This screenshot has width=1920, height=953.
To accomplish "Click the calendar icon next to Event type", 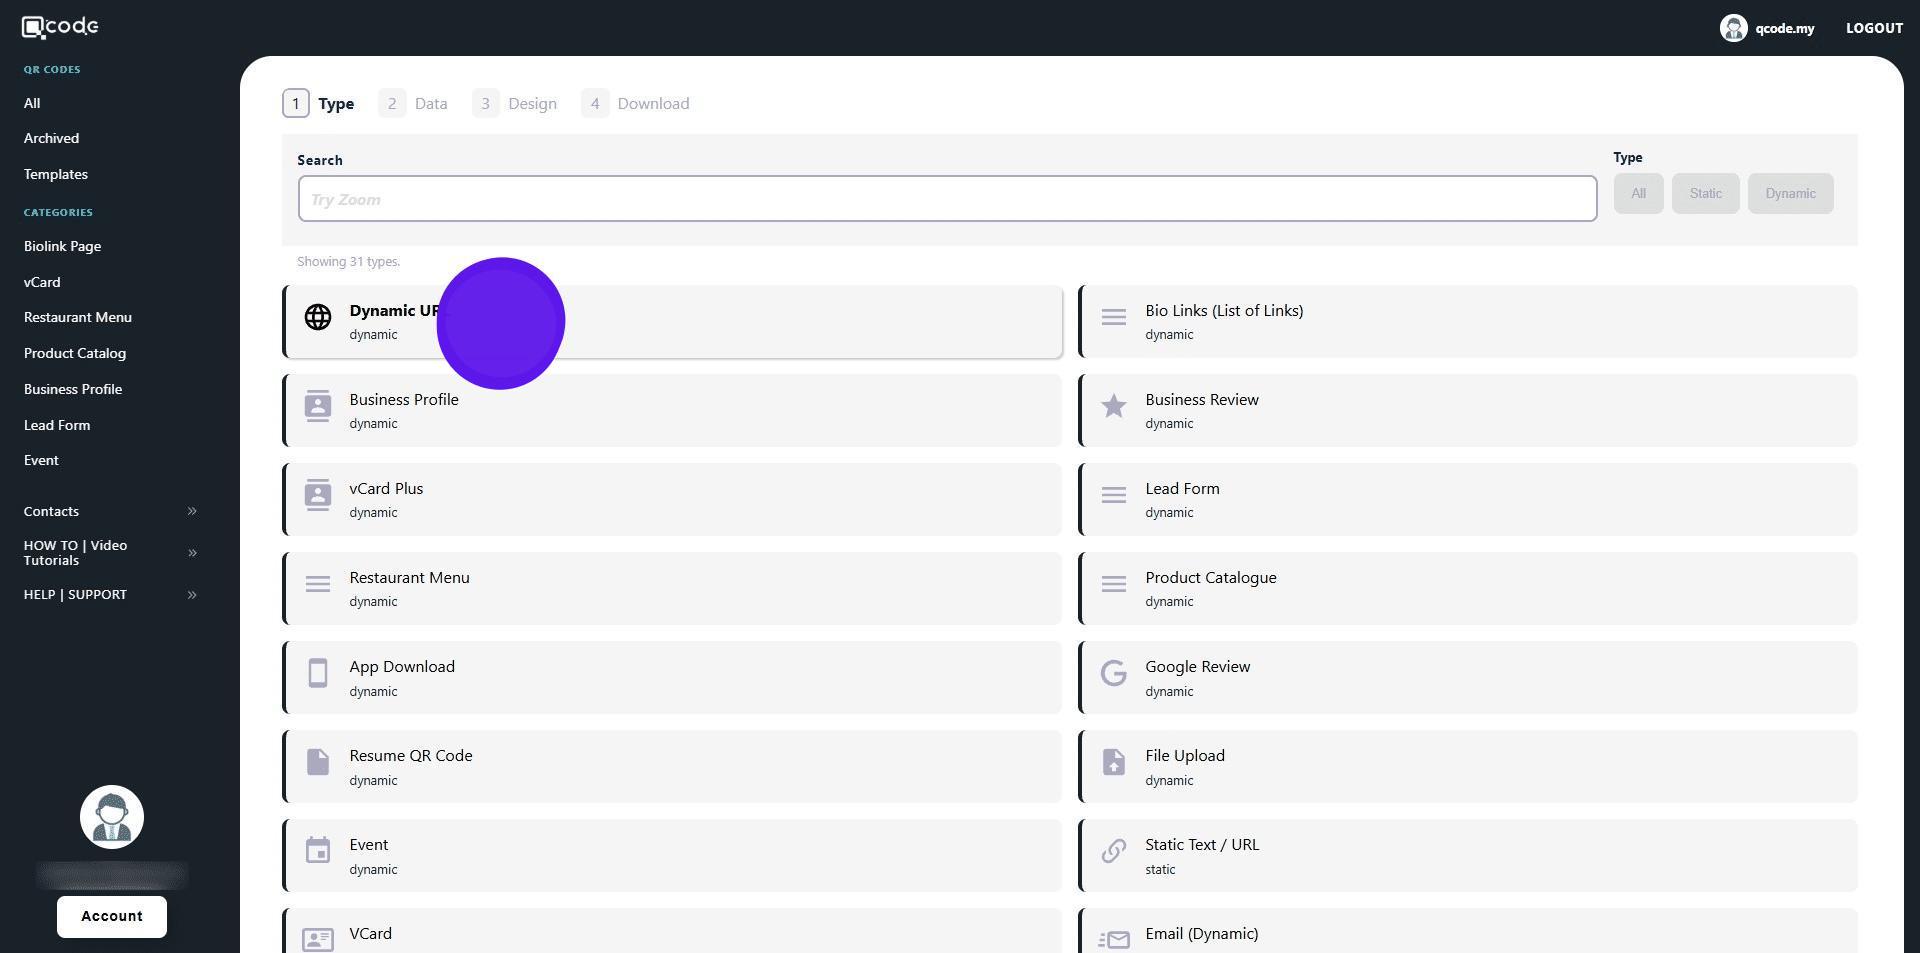I will 318,851.
